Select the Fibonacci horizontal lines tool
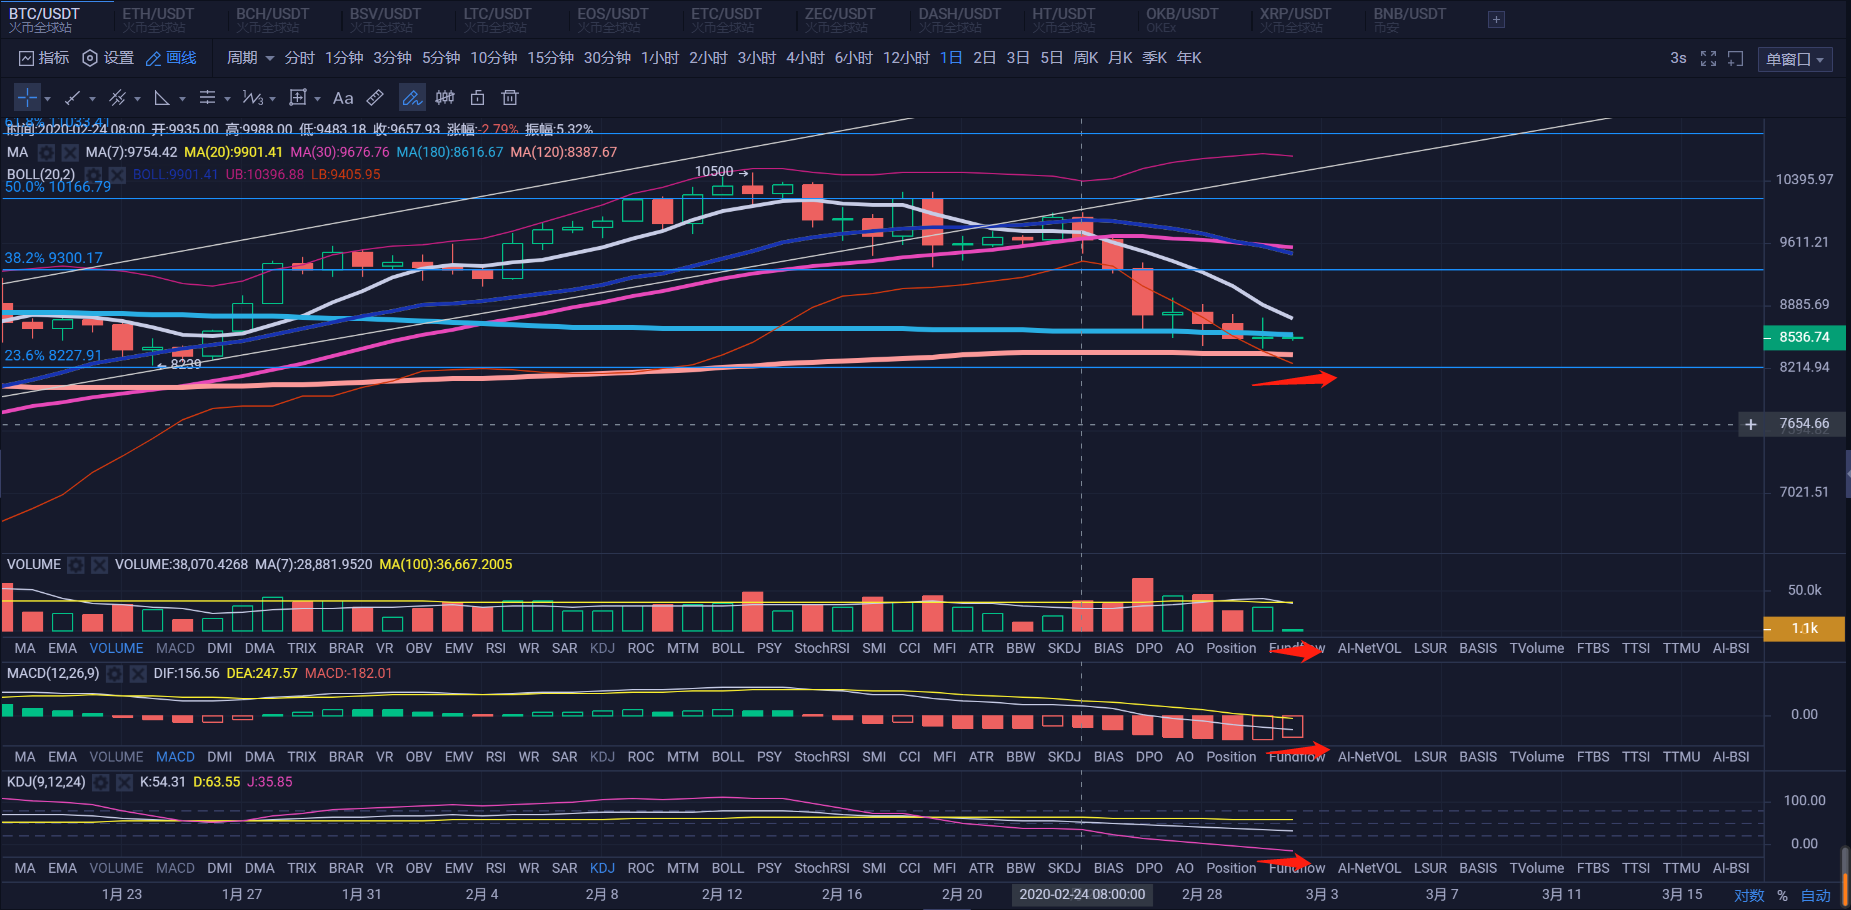1851x910 pixels. click(x=207, y=98)
